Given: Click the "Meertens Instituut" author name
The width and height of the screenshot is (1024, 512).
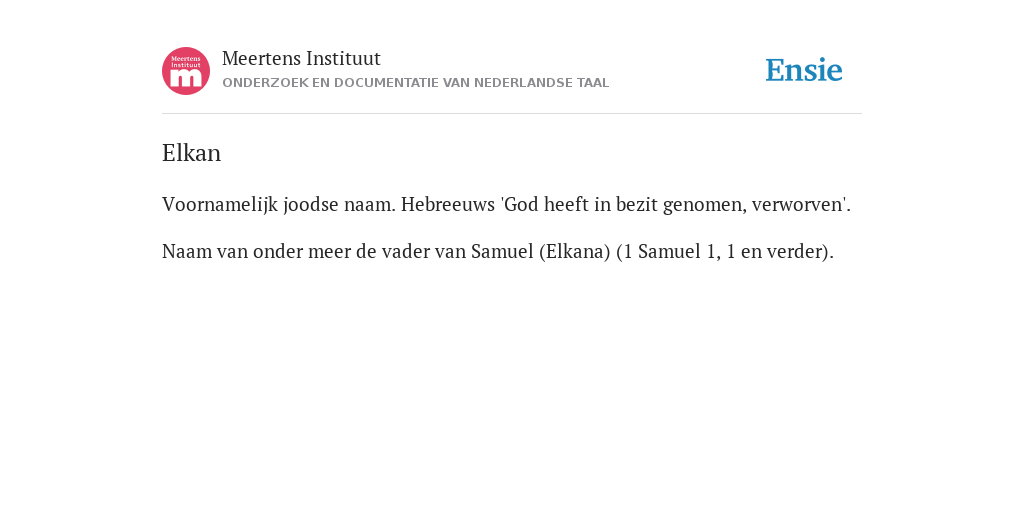Looking at the screenshot, I should pyautogui.click(x=301, y=59).
